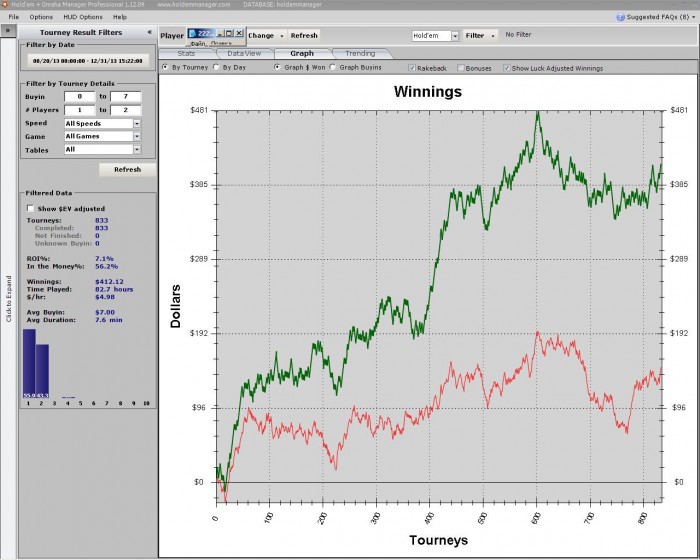700x560 pixels.
Task: Open the Options menu
Action: 41,17
